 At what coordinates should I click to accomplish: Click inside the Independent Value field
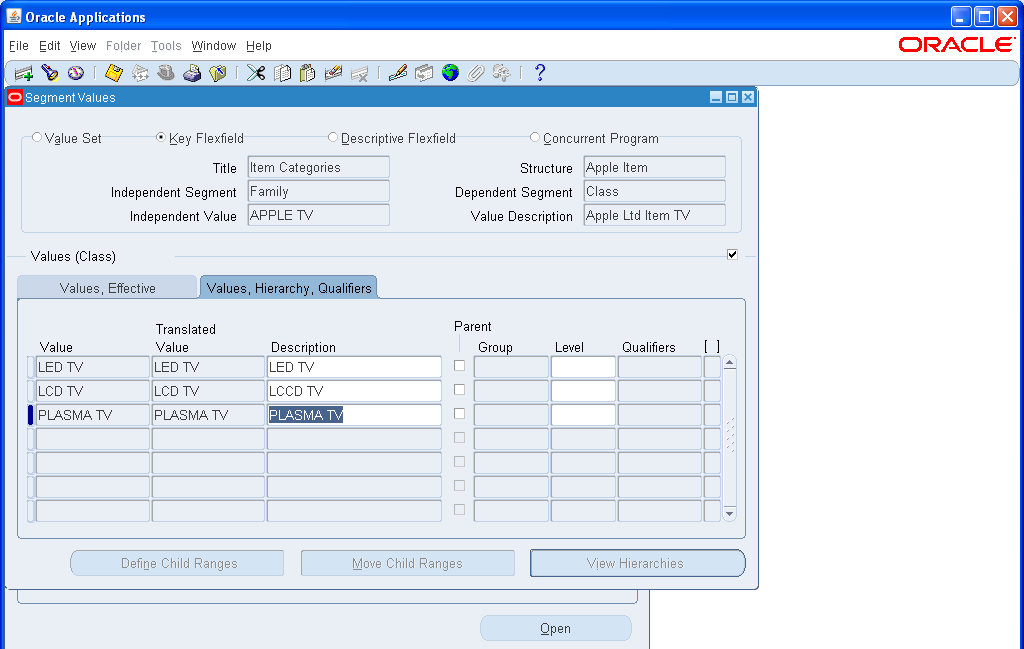(x=318, y=214)
